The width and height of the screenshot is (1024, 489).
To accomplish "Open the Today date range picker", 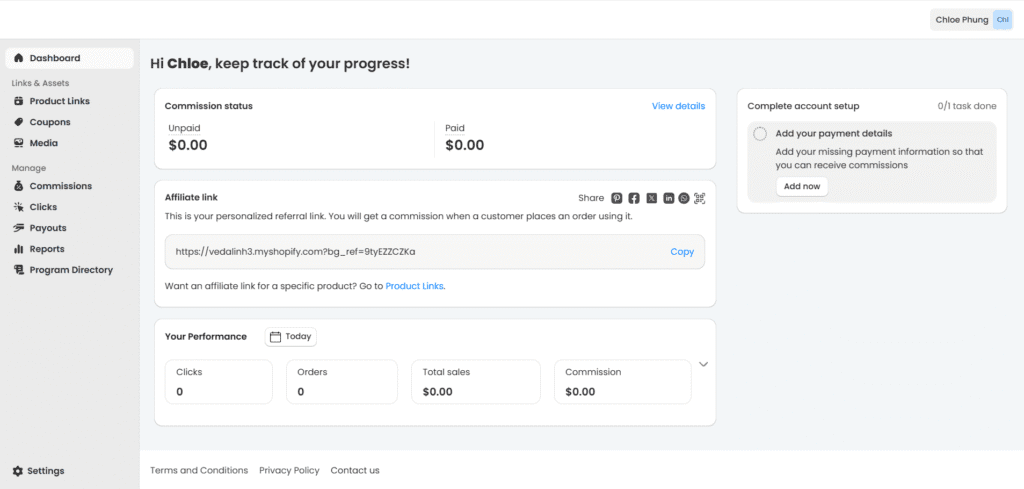I will pos(291,337).
